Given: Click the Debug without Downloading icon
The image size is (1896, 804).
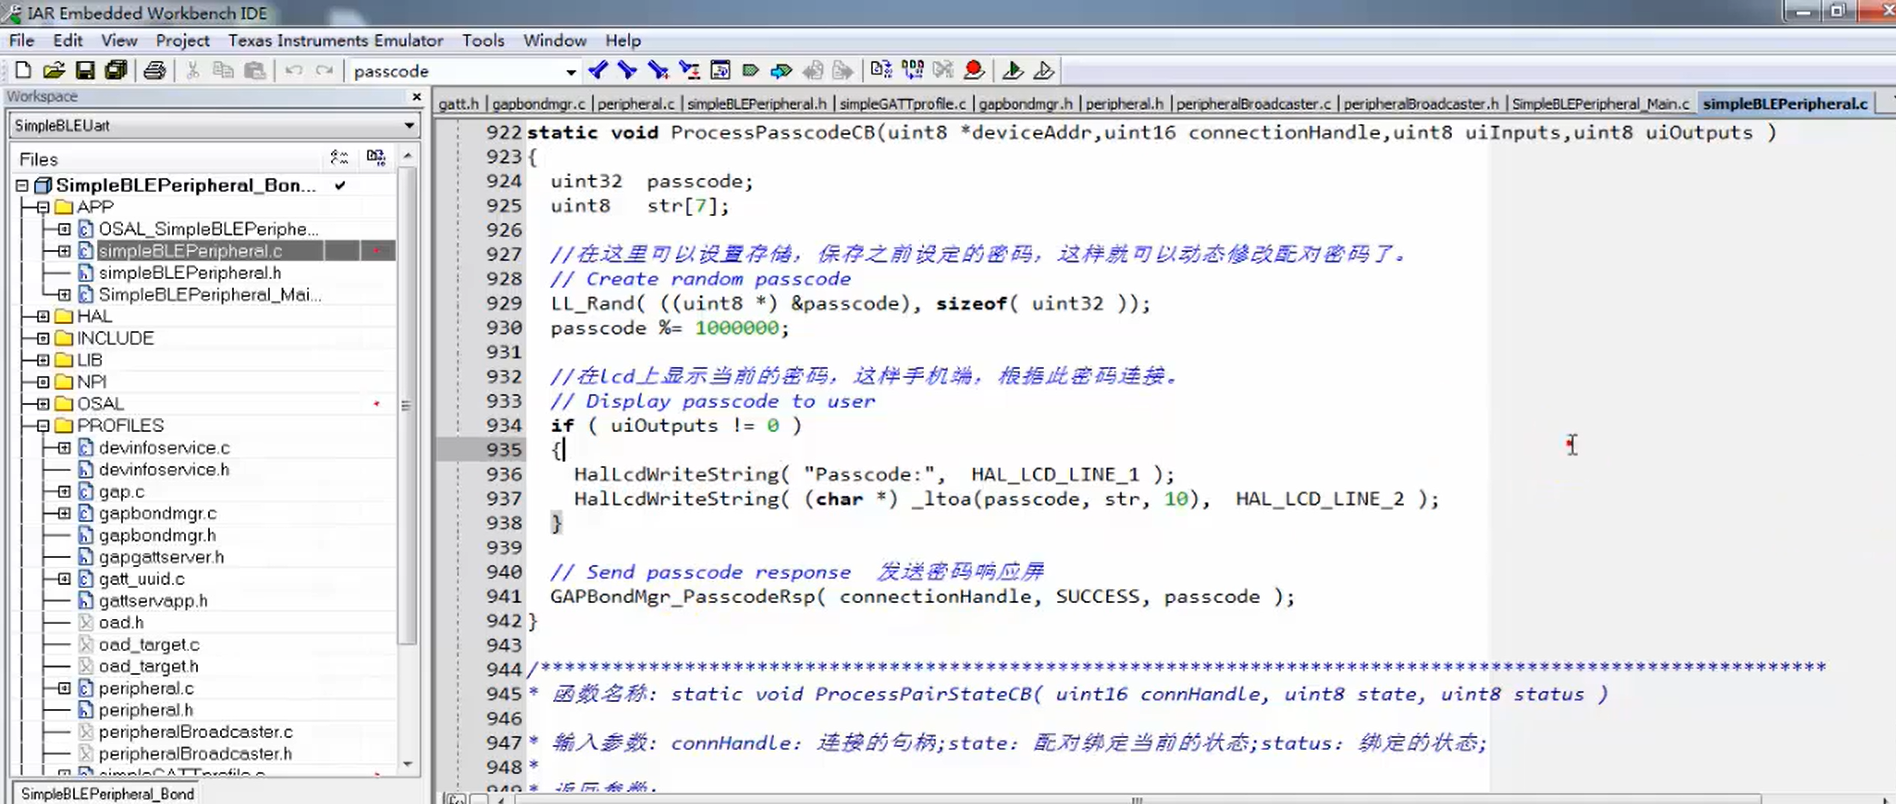Looking at the screenshot, I should pos(1043,70).
